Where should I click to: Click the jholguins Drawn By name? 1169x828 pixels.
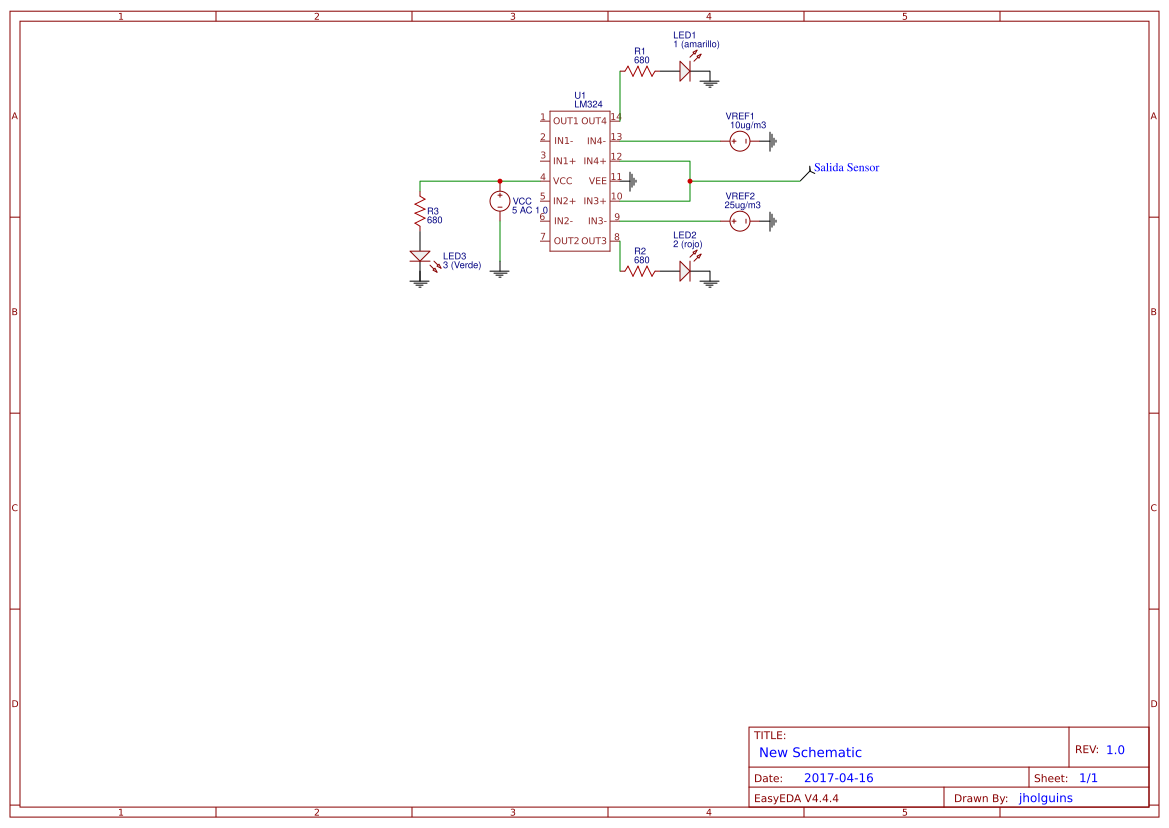tap(1045, 798)
